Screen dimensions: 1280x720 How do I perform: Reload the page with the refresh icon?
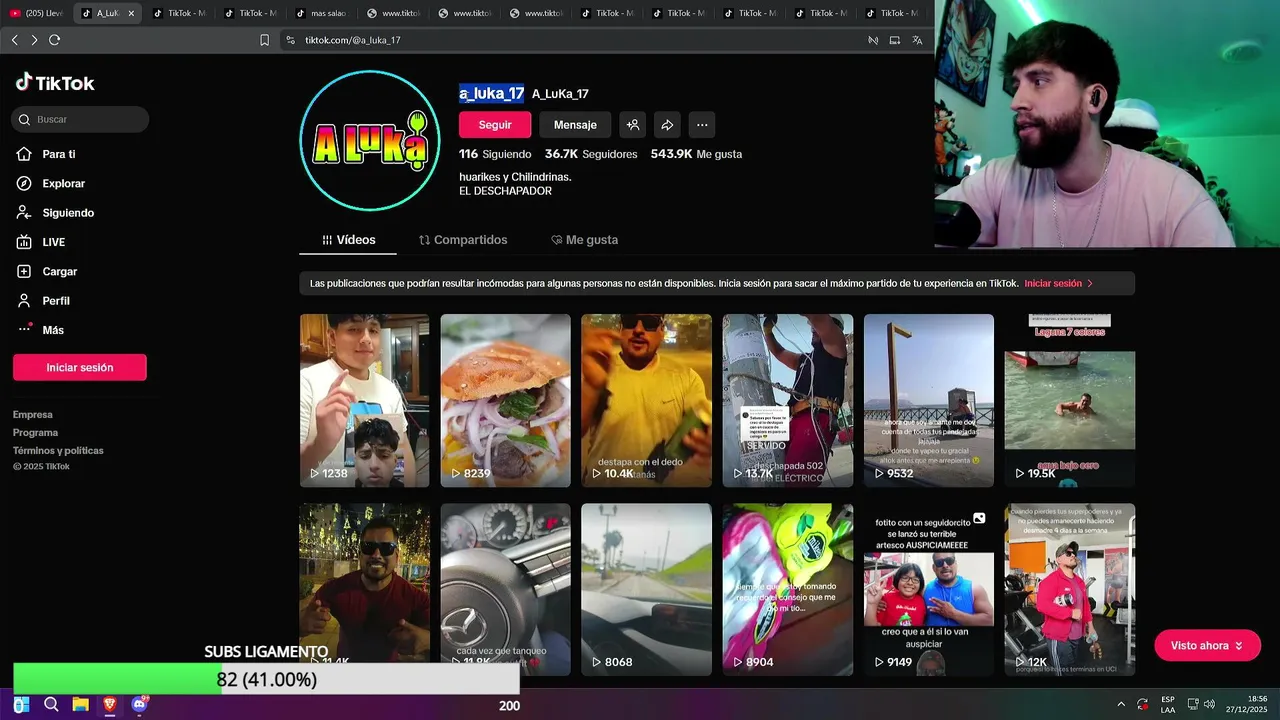point(54,40)
